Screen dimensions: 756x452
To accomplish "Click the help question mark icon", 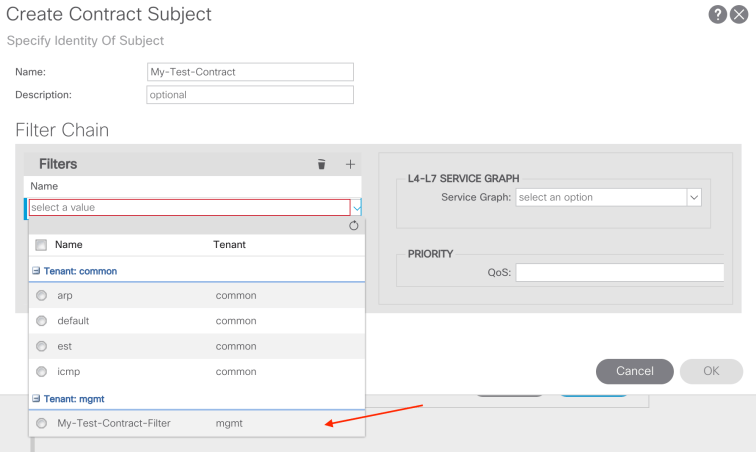I will [717, 14].
